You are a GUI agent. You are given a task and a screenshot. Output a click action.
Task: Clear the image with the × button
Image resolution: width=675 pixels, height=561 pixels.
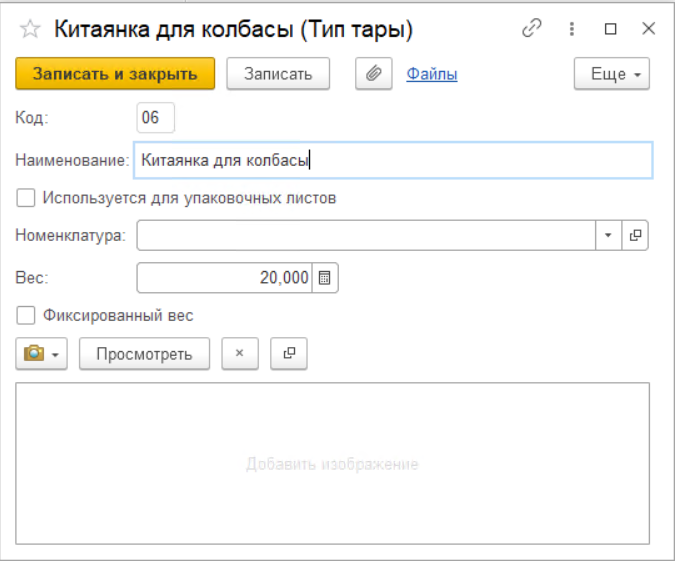[239, 354]
